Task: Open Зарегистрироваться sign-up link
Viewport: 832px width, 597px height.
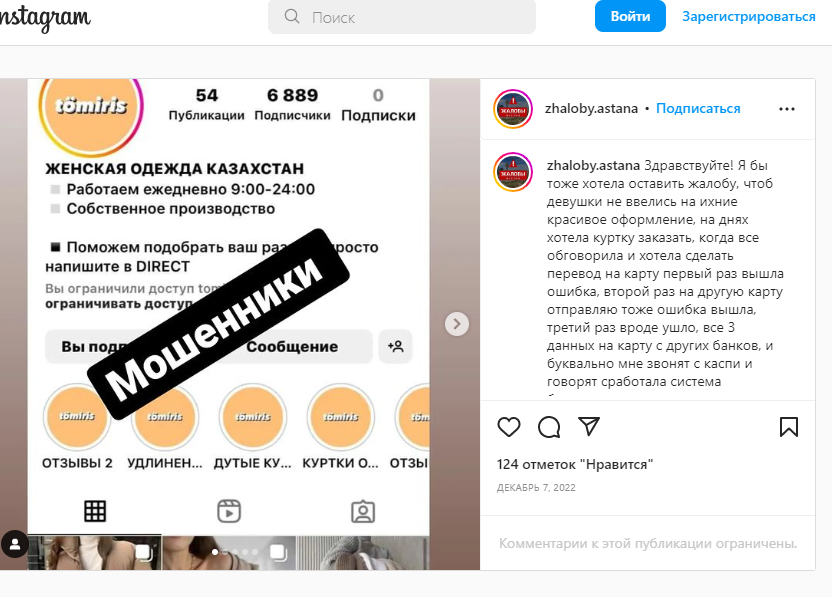Action: pyautogui.click(x=748, y=16)
